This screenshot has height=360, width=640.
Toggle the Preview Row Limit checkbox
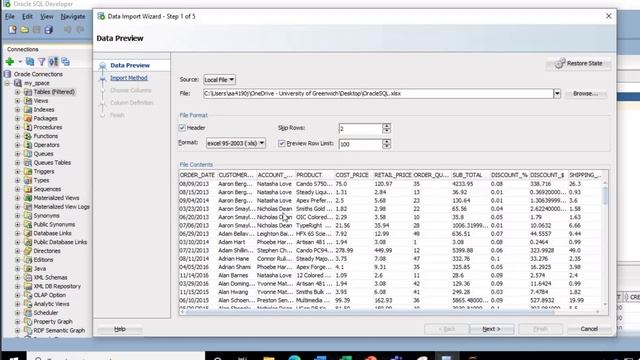[x=282, y=144]
